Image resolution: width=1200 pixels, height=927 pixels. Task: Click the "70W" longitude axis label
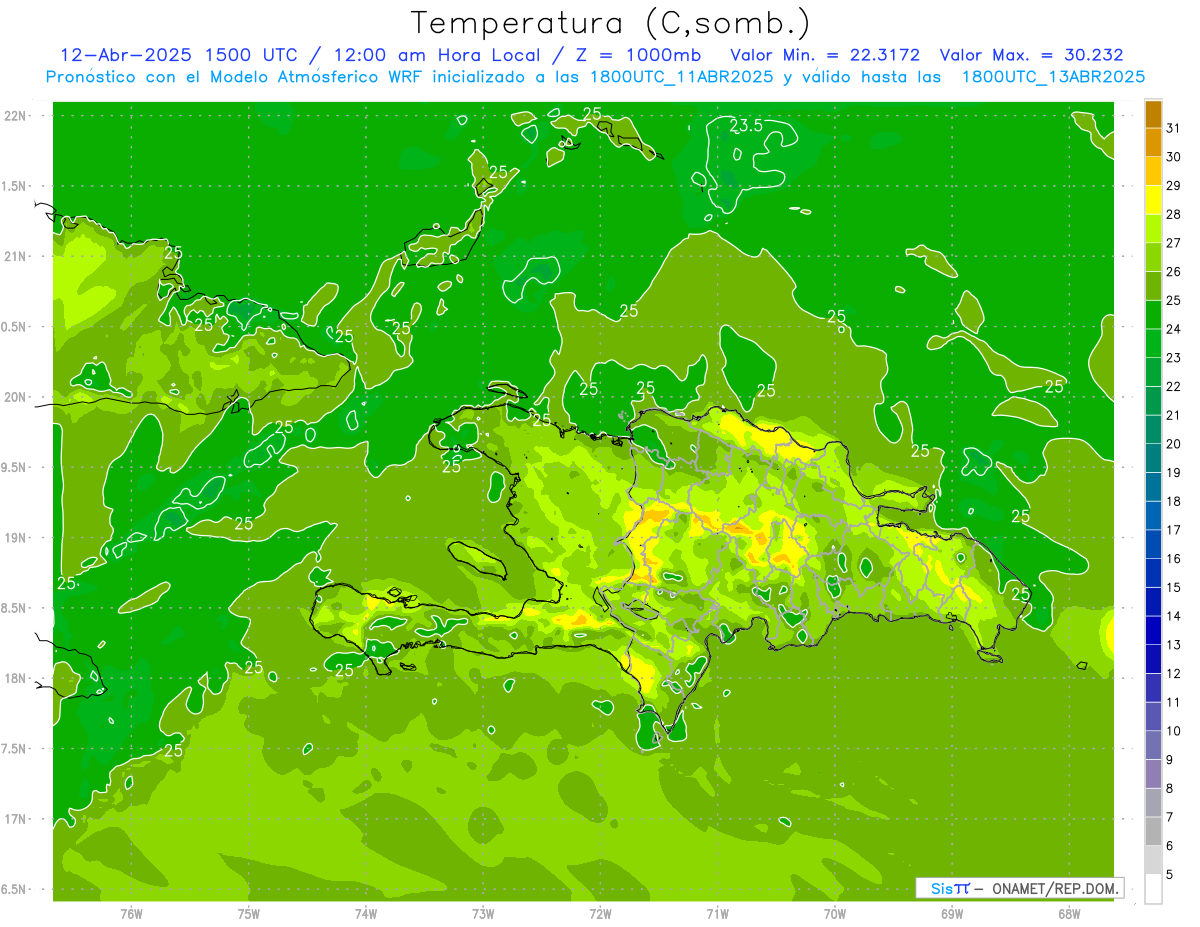click(x=835, y=913)
